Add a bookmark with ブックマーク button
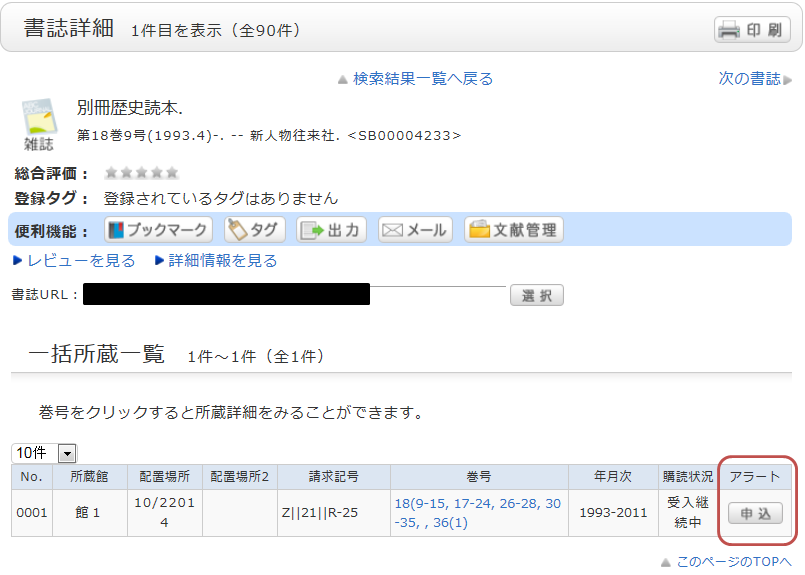 click(x=158, y=230)
